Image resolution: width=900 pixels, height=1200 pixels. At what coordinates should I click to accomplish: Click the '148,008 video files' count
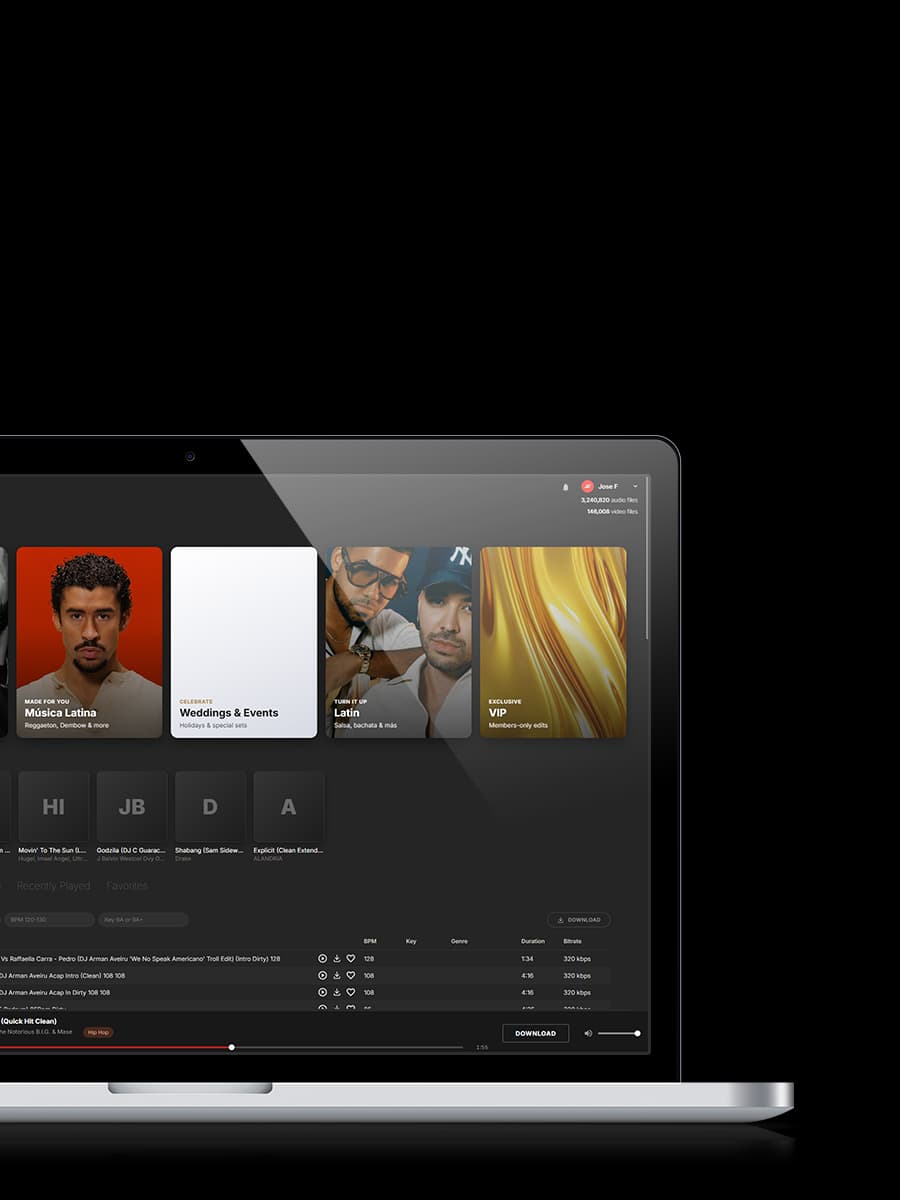click(612, 511)
